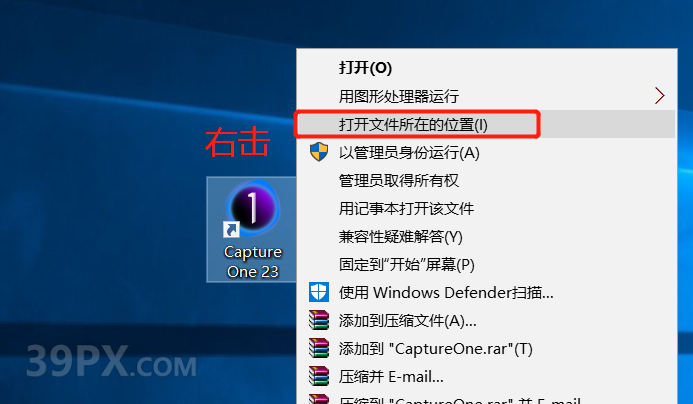Select 添加到压缩文件(A)... entry
Viewport: 693px width, 404px height.
[487, 320]
